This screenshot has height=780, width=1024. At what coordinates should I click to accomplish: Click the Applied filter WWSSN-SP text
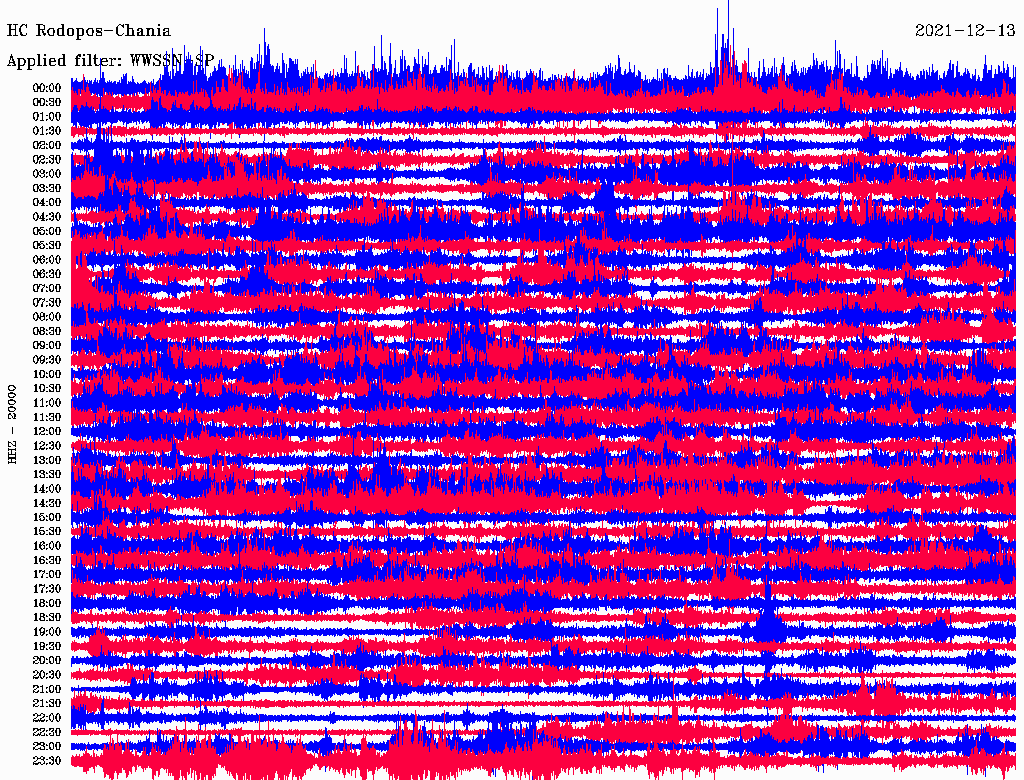pyautogui.click(x=110, y=60)
